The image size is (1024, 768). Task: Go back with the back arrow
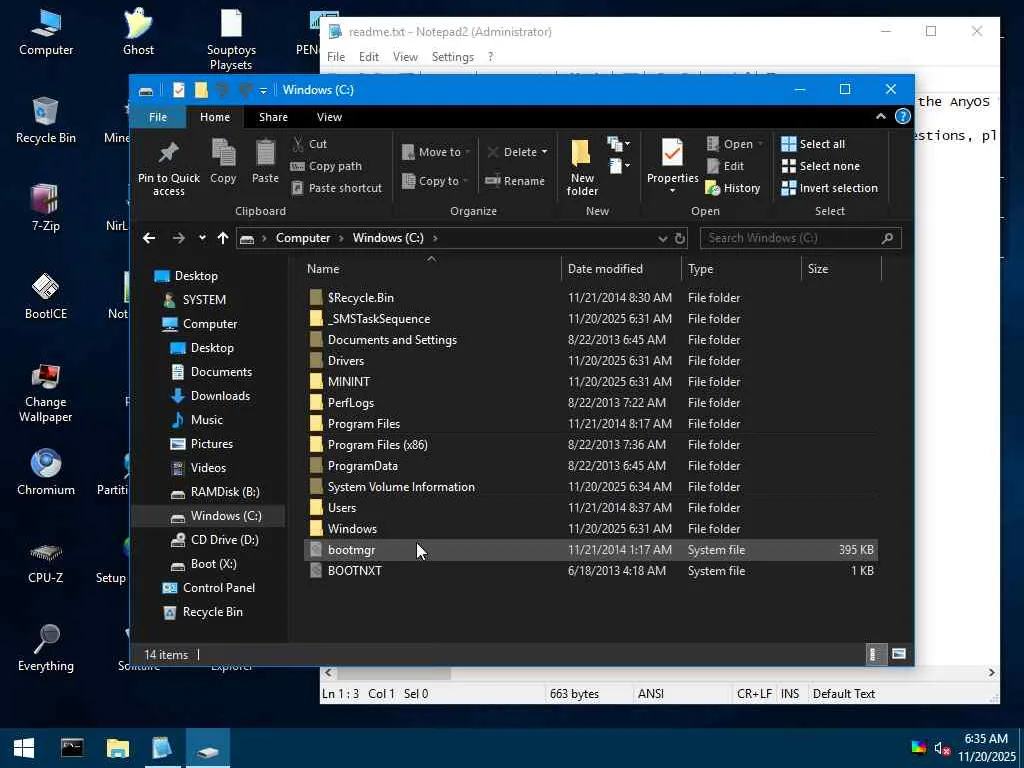pos(149,238)
